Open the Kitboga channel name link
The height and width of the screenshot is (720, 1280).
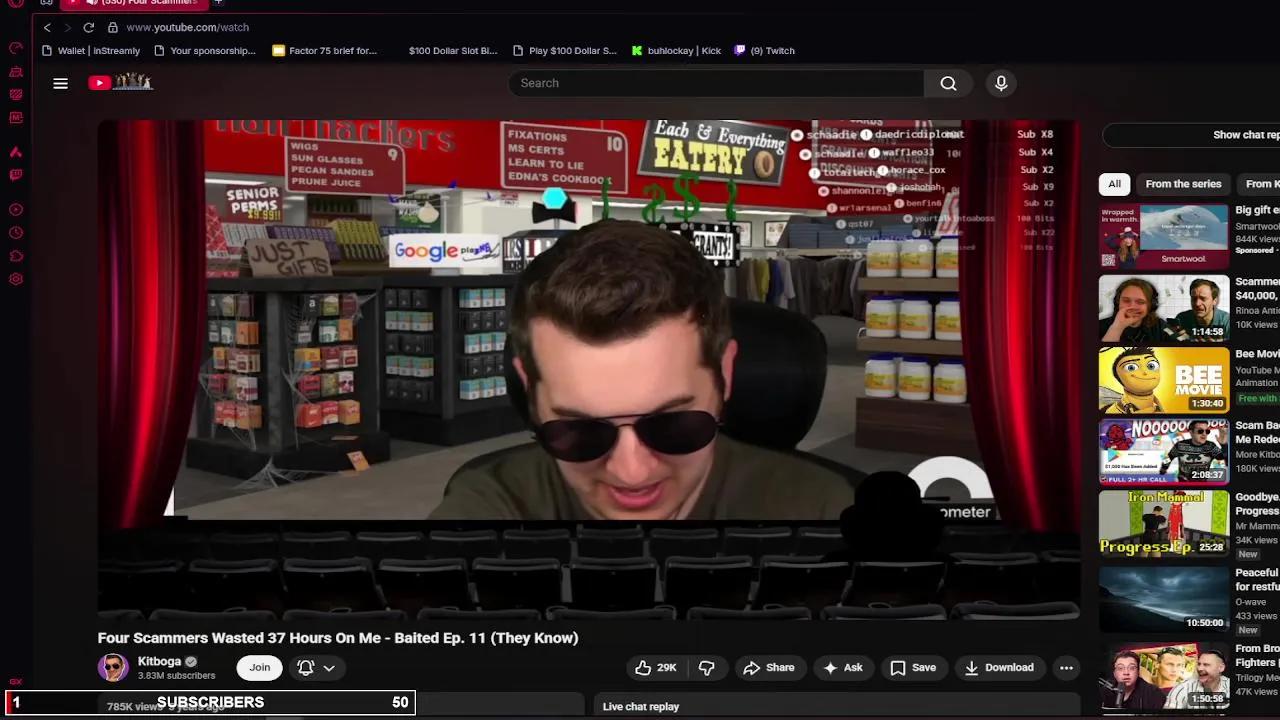tap(159, 661)
